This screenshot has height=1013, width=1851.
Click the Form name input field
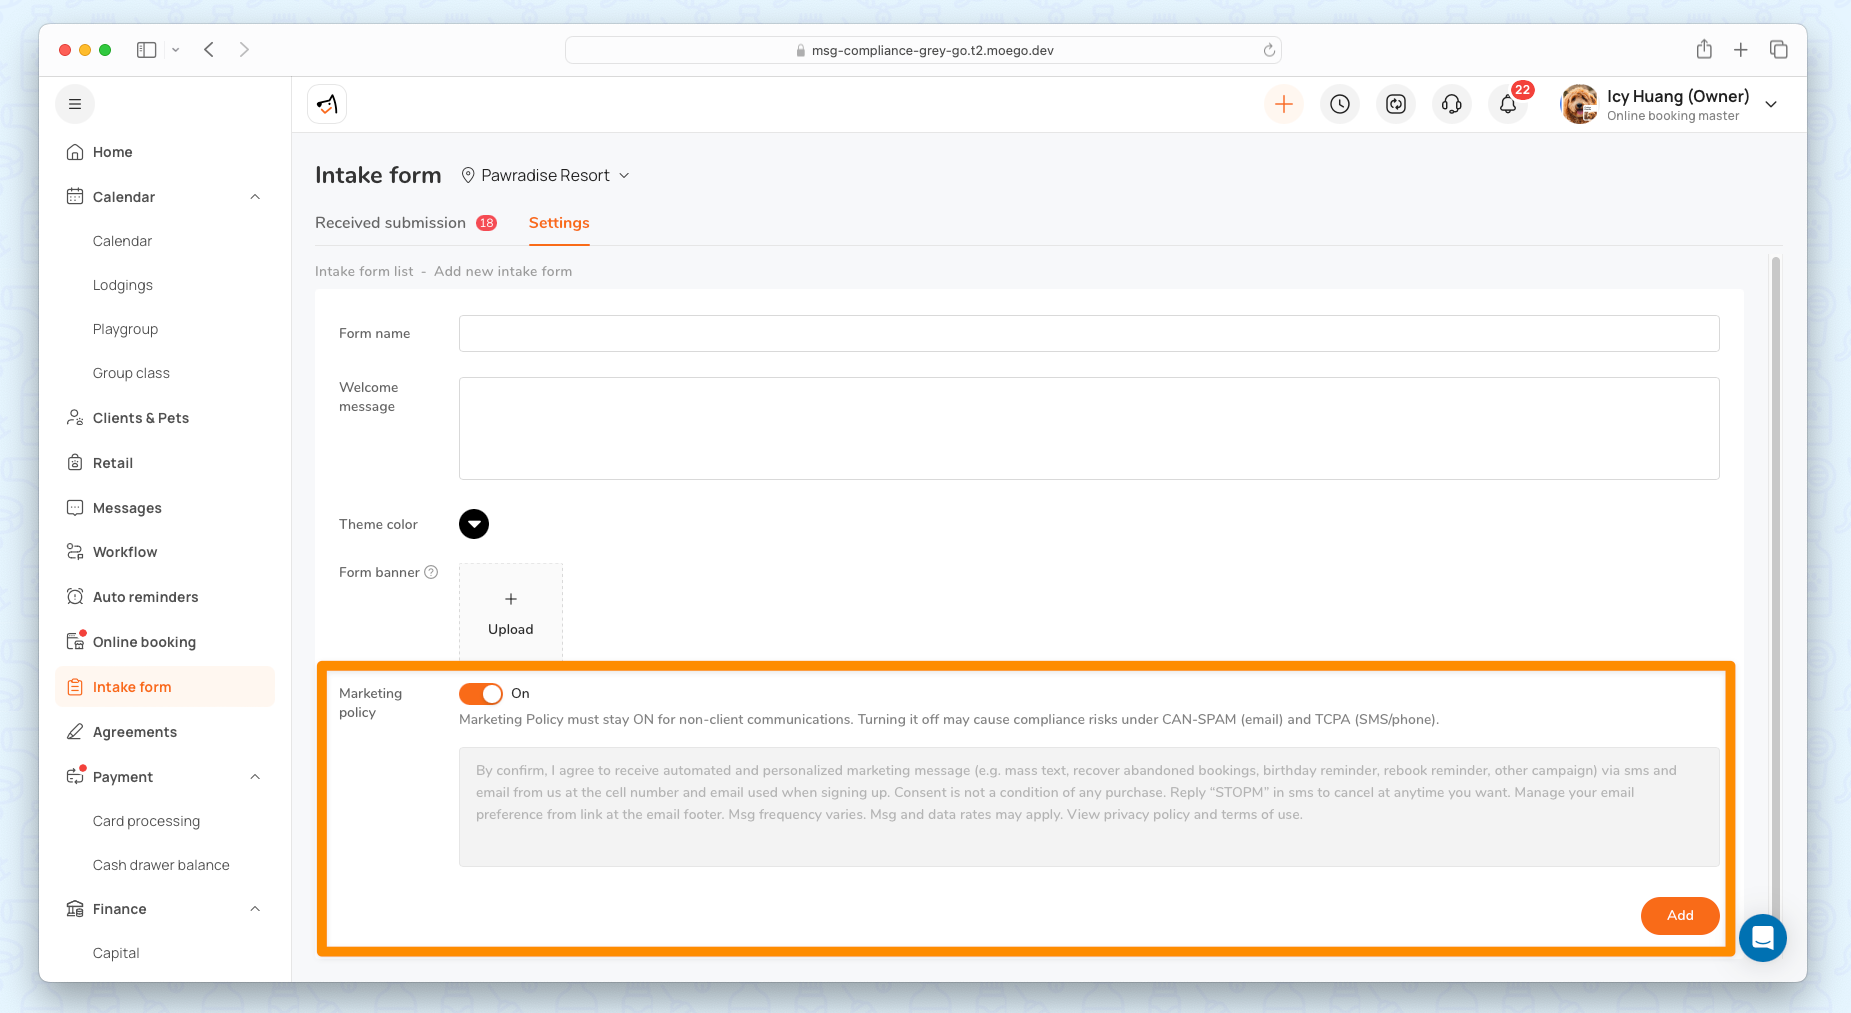(1089, 333)
